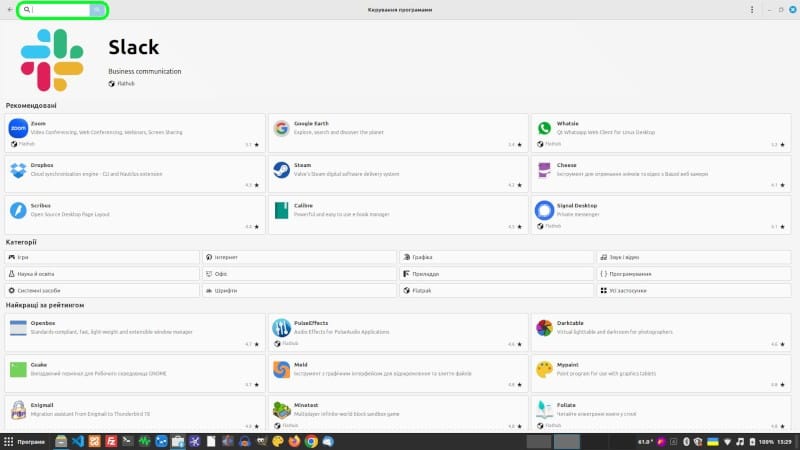This screenshot has height=450, width=800.
Task: Open the Signal Desktop app icon
Action: coord(544,210)
